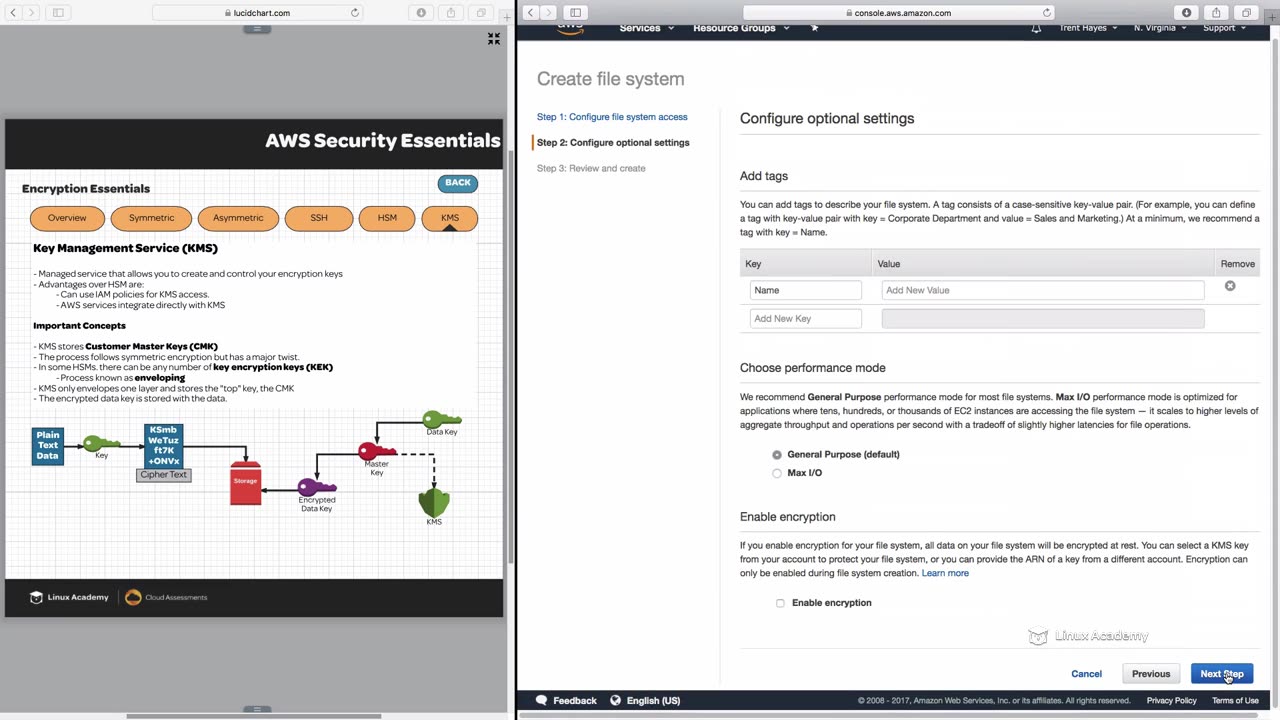Show tab overview in the Lucidchart Safari window

(x=481, y=13)
